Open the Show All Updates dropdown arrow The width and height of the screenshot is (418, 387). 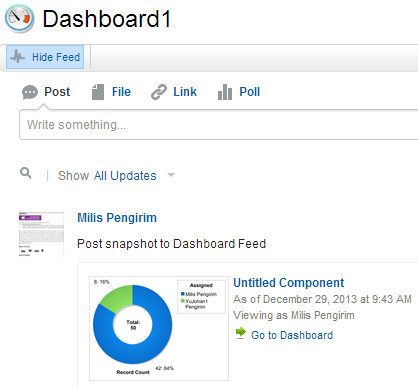171,175
